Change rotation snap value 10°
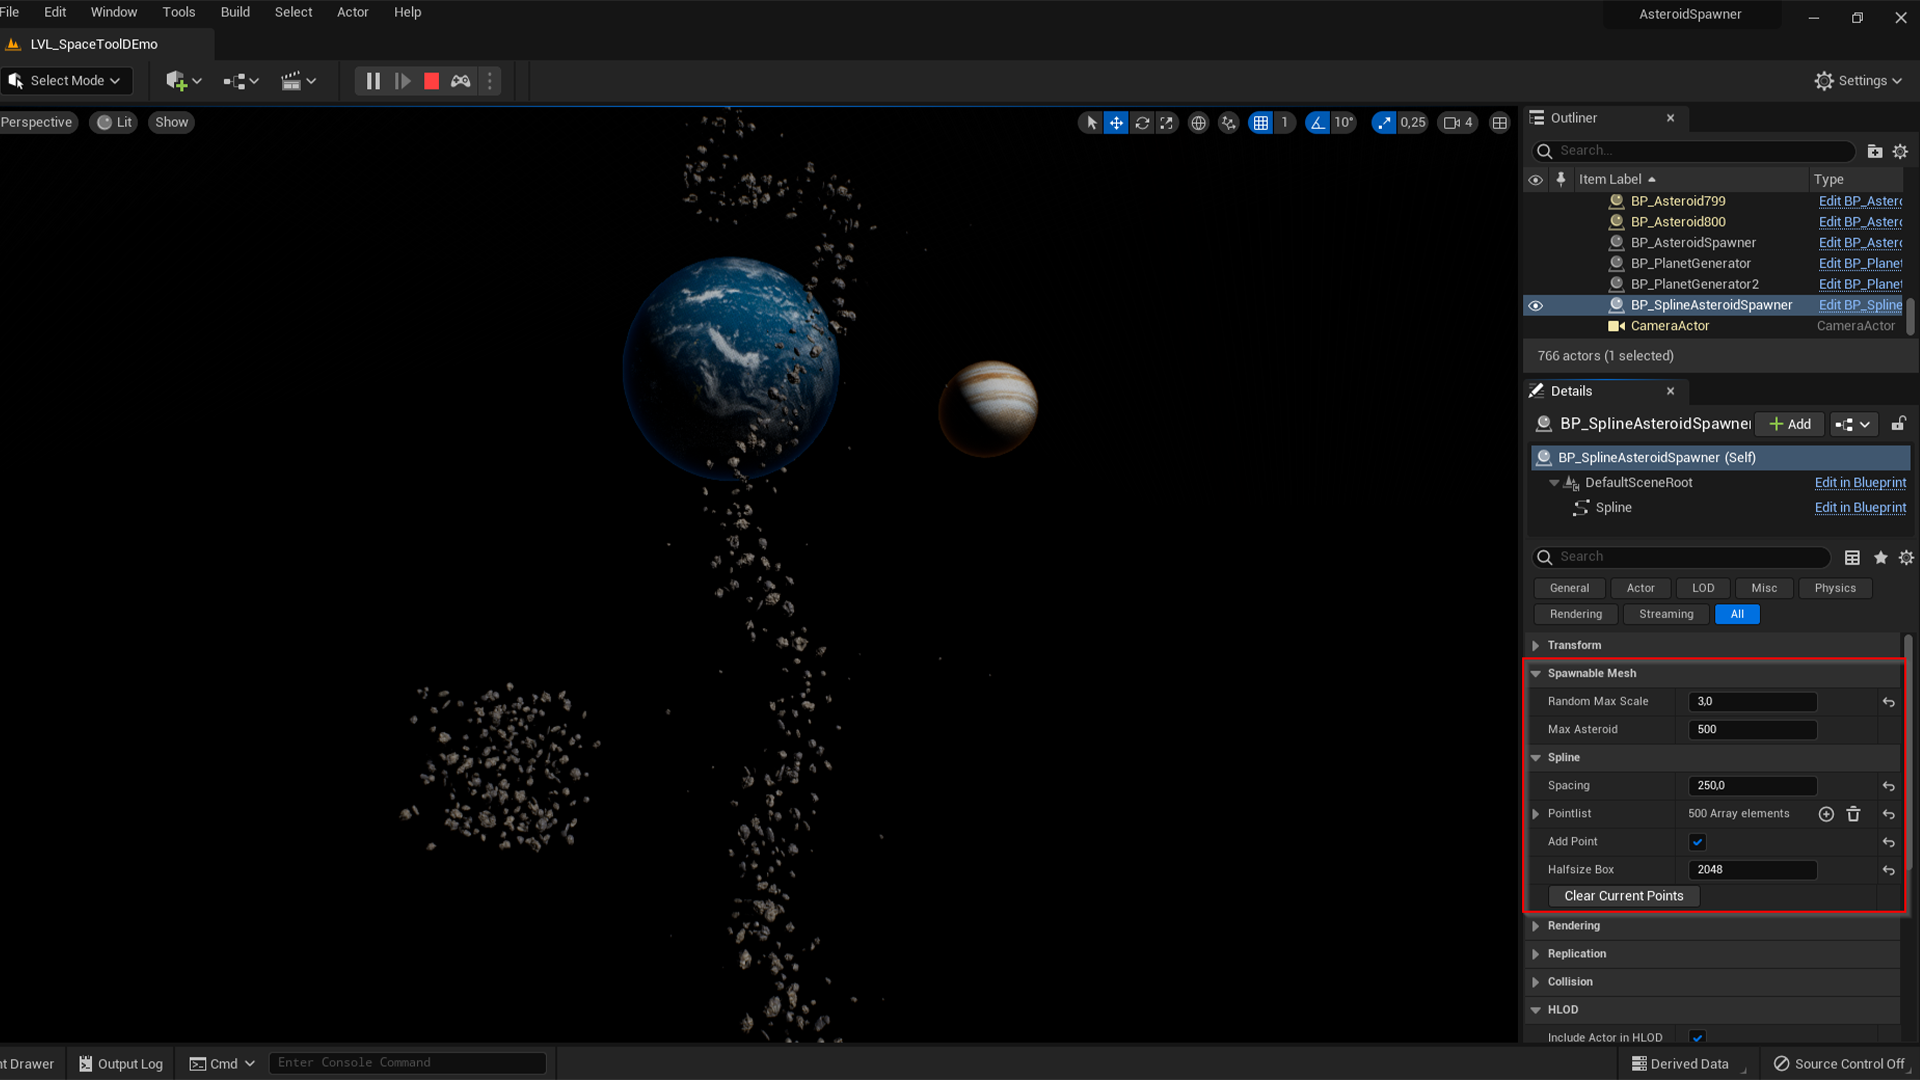This screenshot has height=1080, width=1920. [1344, 122]
